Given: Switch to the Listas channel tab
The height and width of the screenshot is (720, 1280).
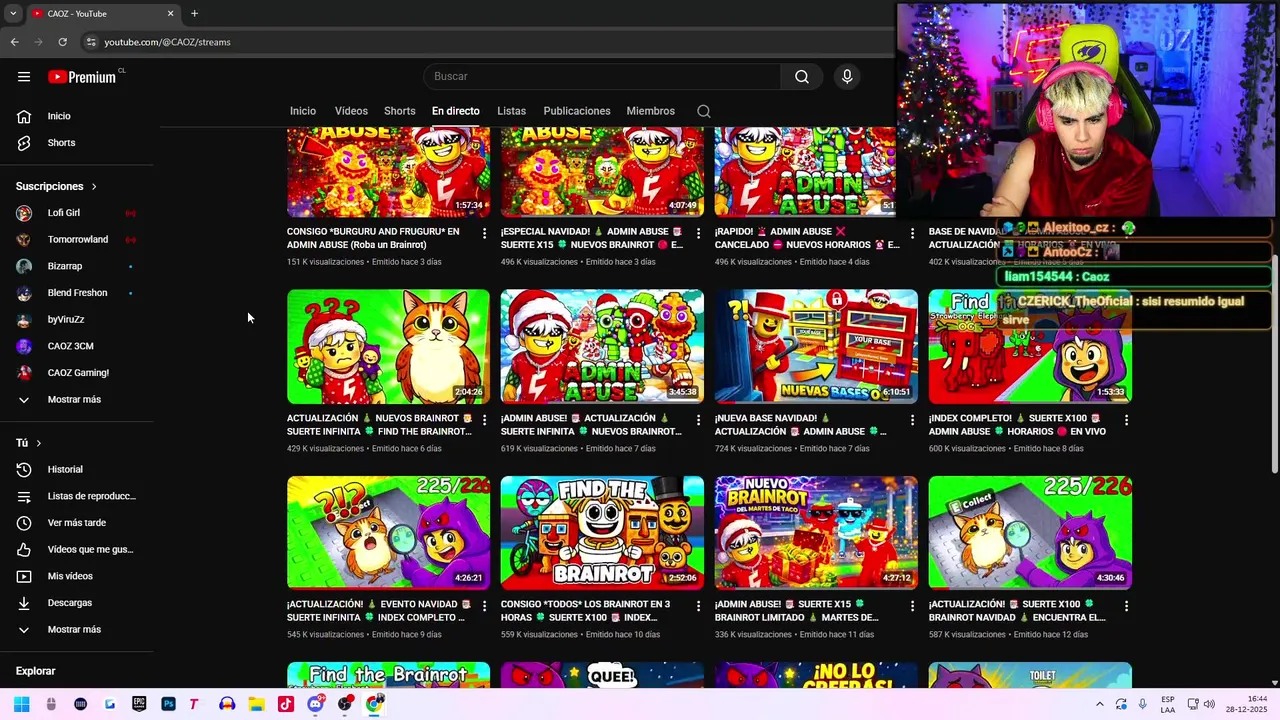Looking at the screenshot, I should coord(511,111).
